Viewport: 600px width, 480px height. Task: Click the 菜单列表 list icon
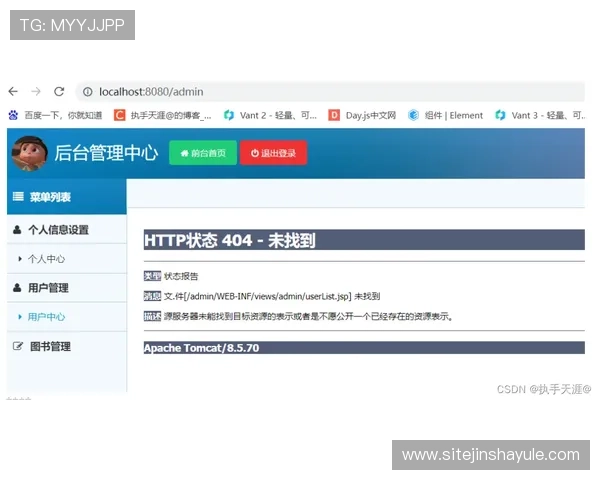click(x=18, y=197)
